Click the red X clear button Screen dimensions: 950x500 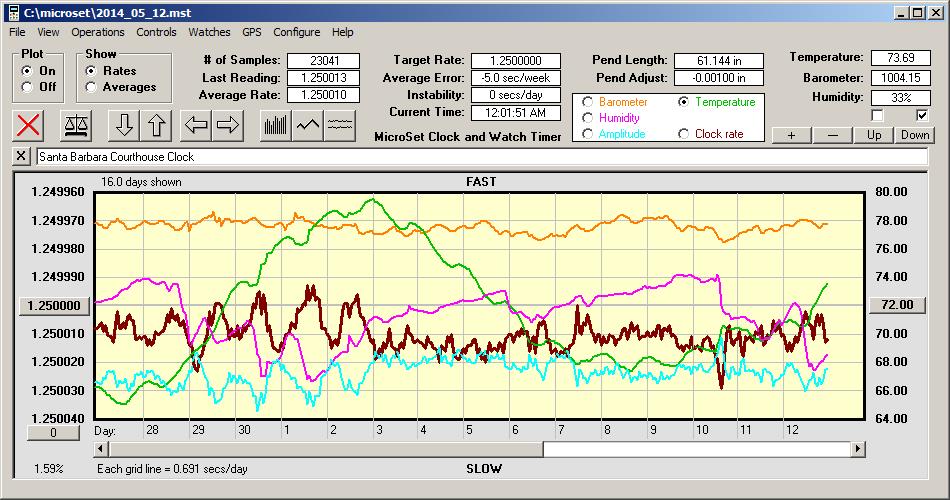29,125
